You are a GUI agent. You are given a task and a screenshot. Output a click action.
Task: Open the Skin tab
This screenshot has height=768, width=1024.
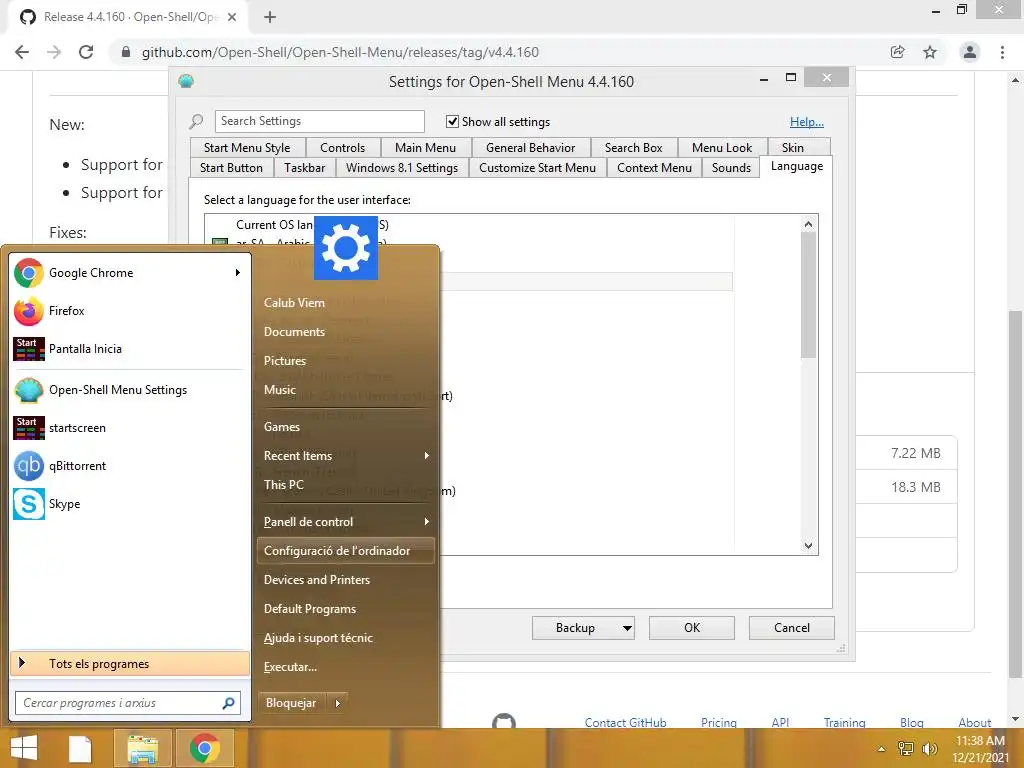click(793, 148)
